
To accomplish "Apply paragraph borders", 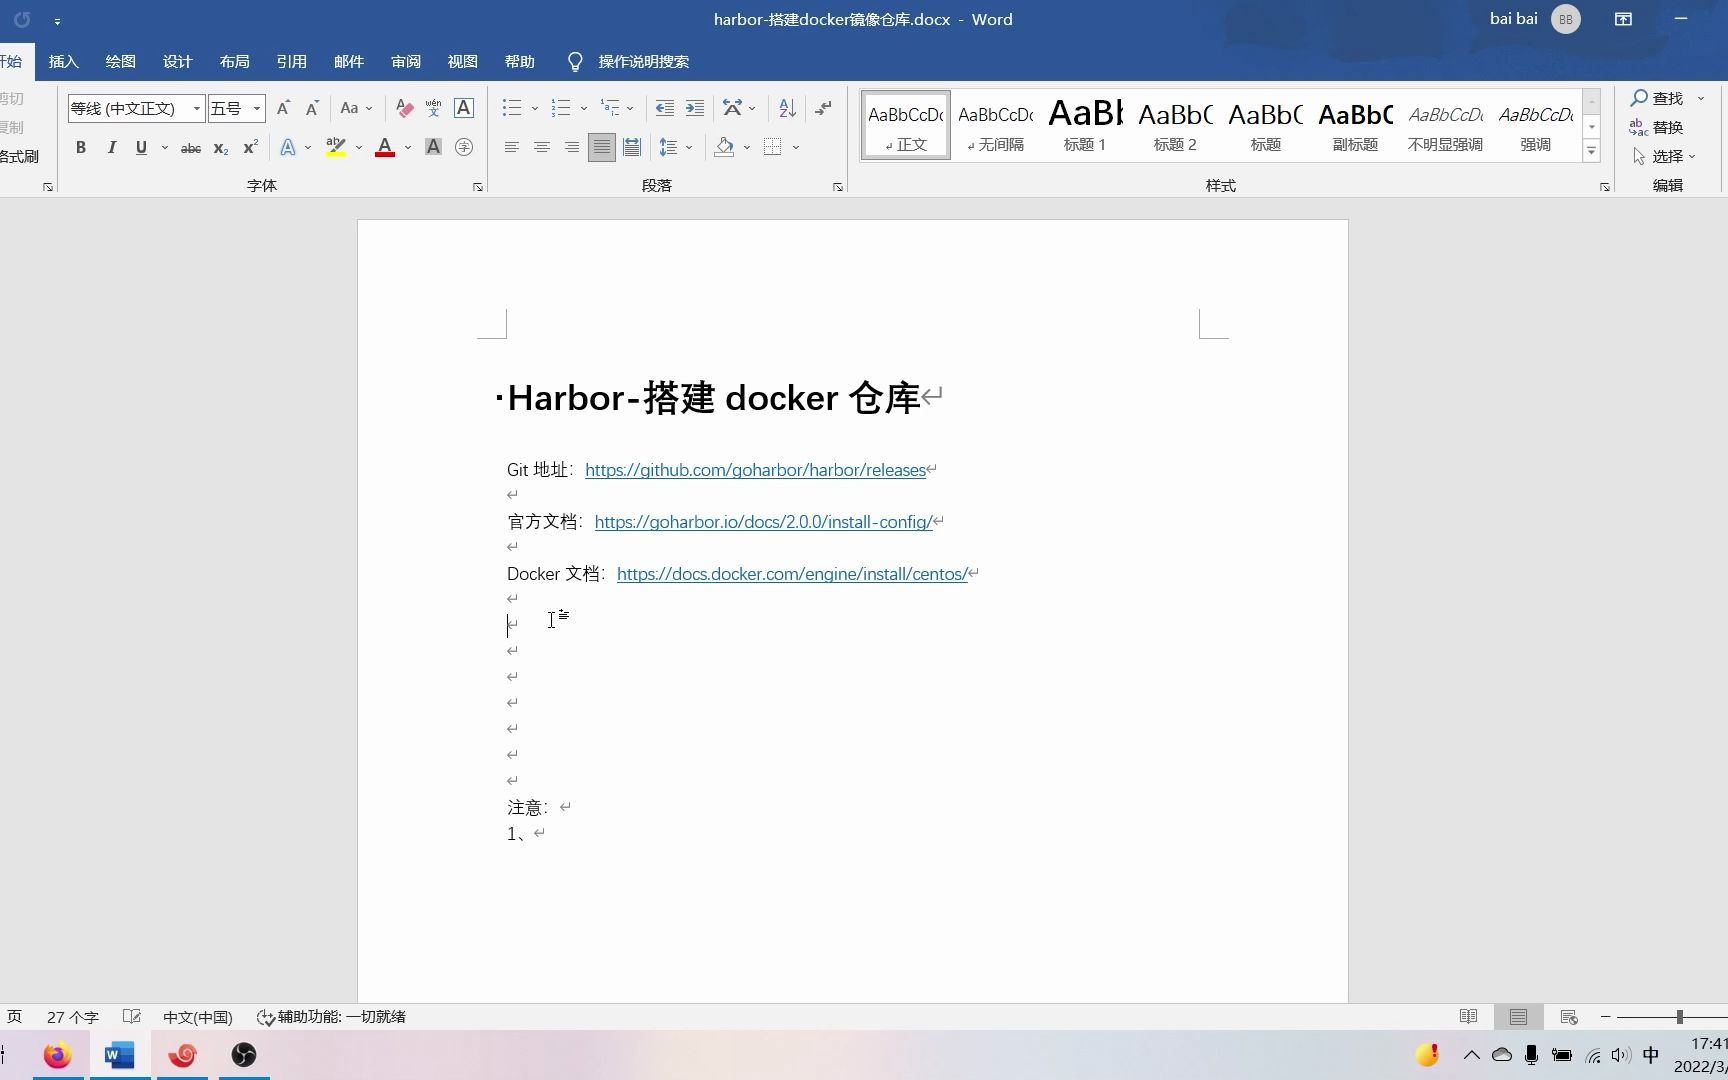I will [773, 148].
